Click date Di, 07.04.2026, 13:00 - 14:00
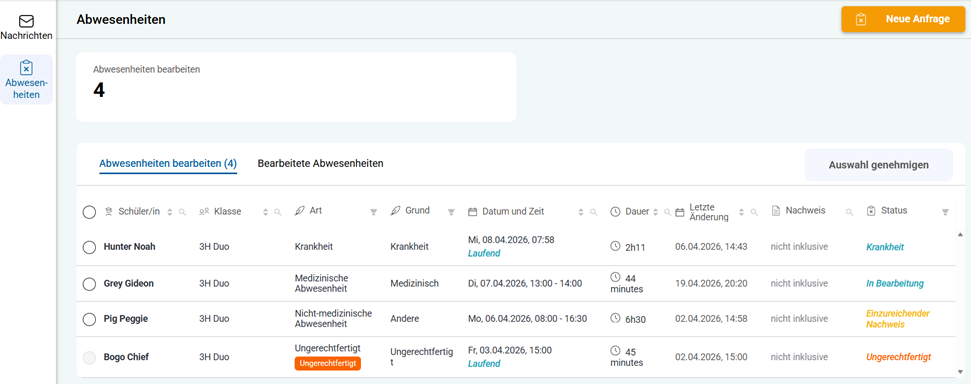This screenshot has width=971, height=384. [x=525, y=283]
